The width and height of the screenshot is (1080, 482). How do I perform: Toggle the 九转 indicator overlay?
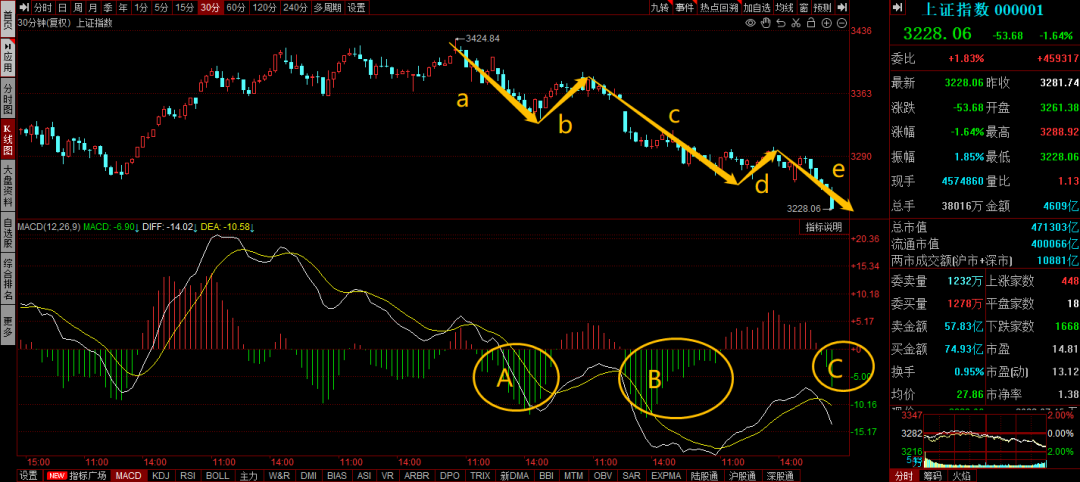[x=659, y=7]
